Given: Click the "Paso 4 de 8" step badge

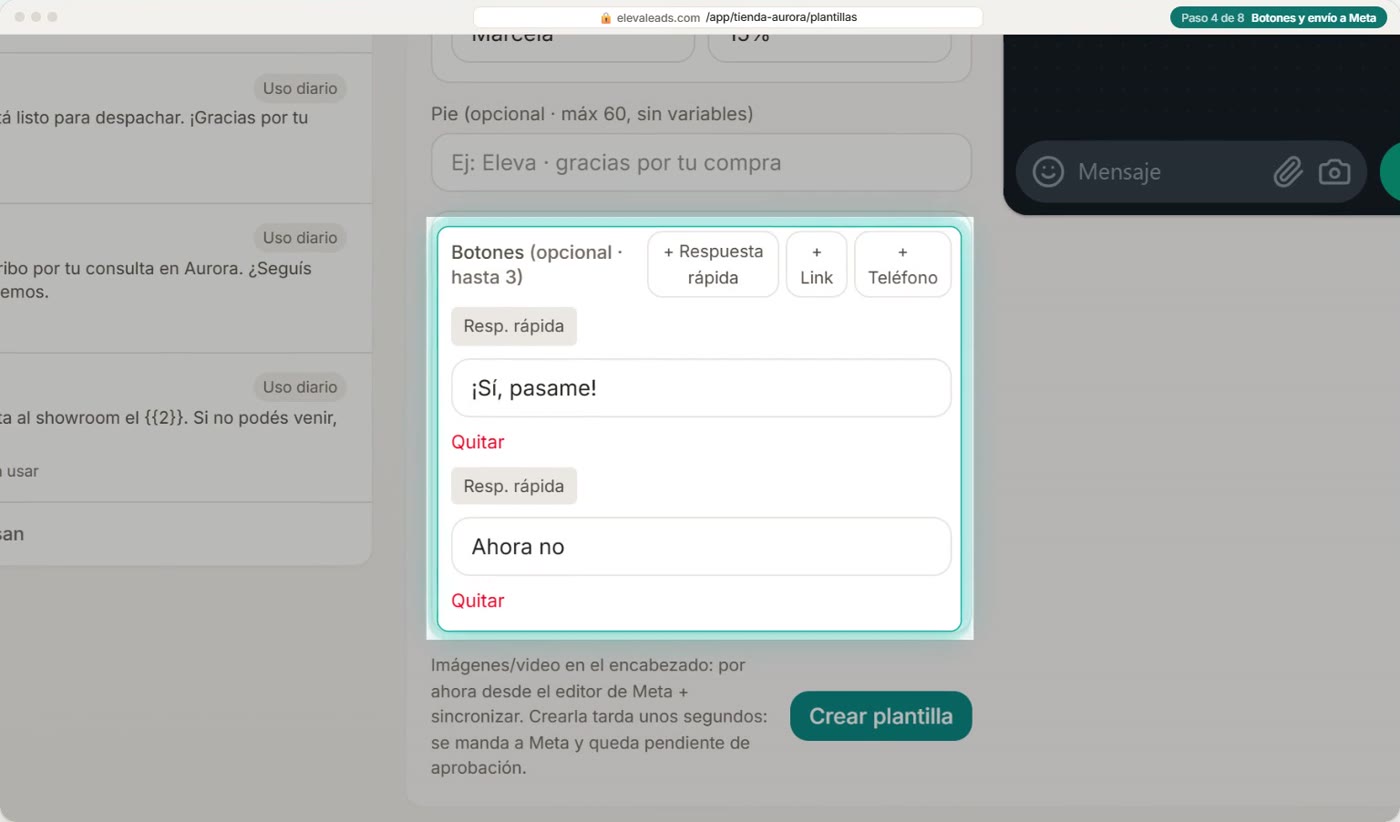Looking at the screenshot, I should pyautogui.click(x=1278, y=18).
